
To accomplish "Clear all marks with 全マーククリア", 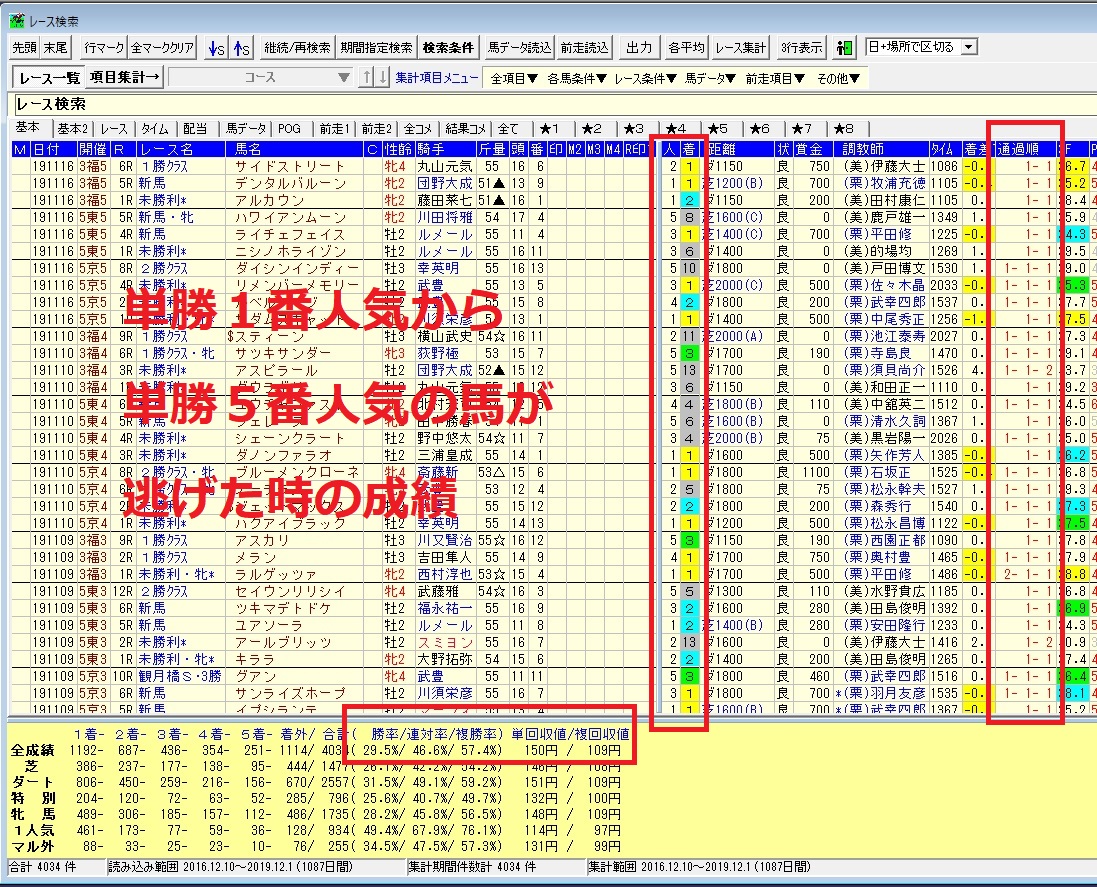I will click(x=162, y=48).
